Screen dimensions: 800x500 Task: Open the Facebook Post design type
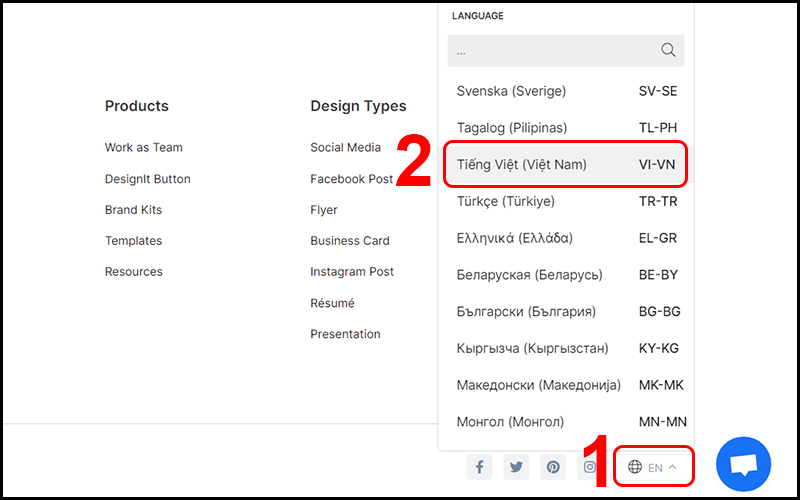[352, 179]
